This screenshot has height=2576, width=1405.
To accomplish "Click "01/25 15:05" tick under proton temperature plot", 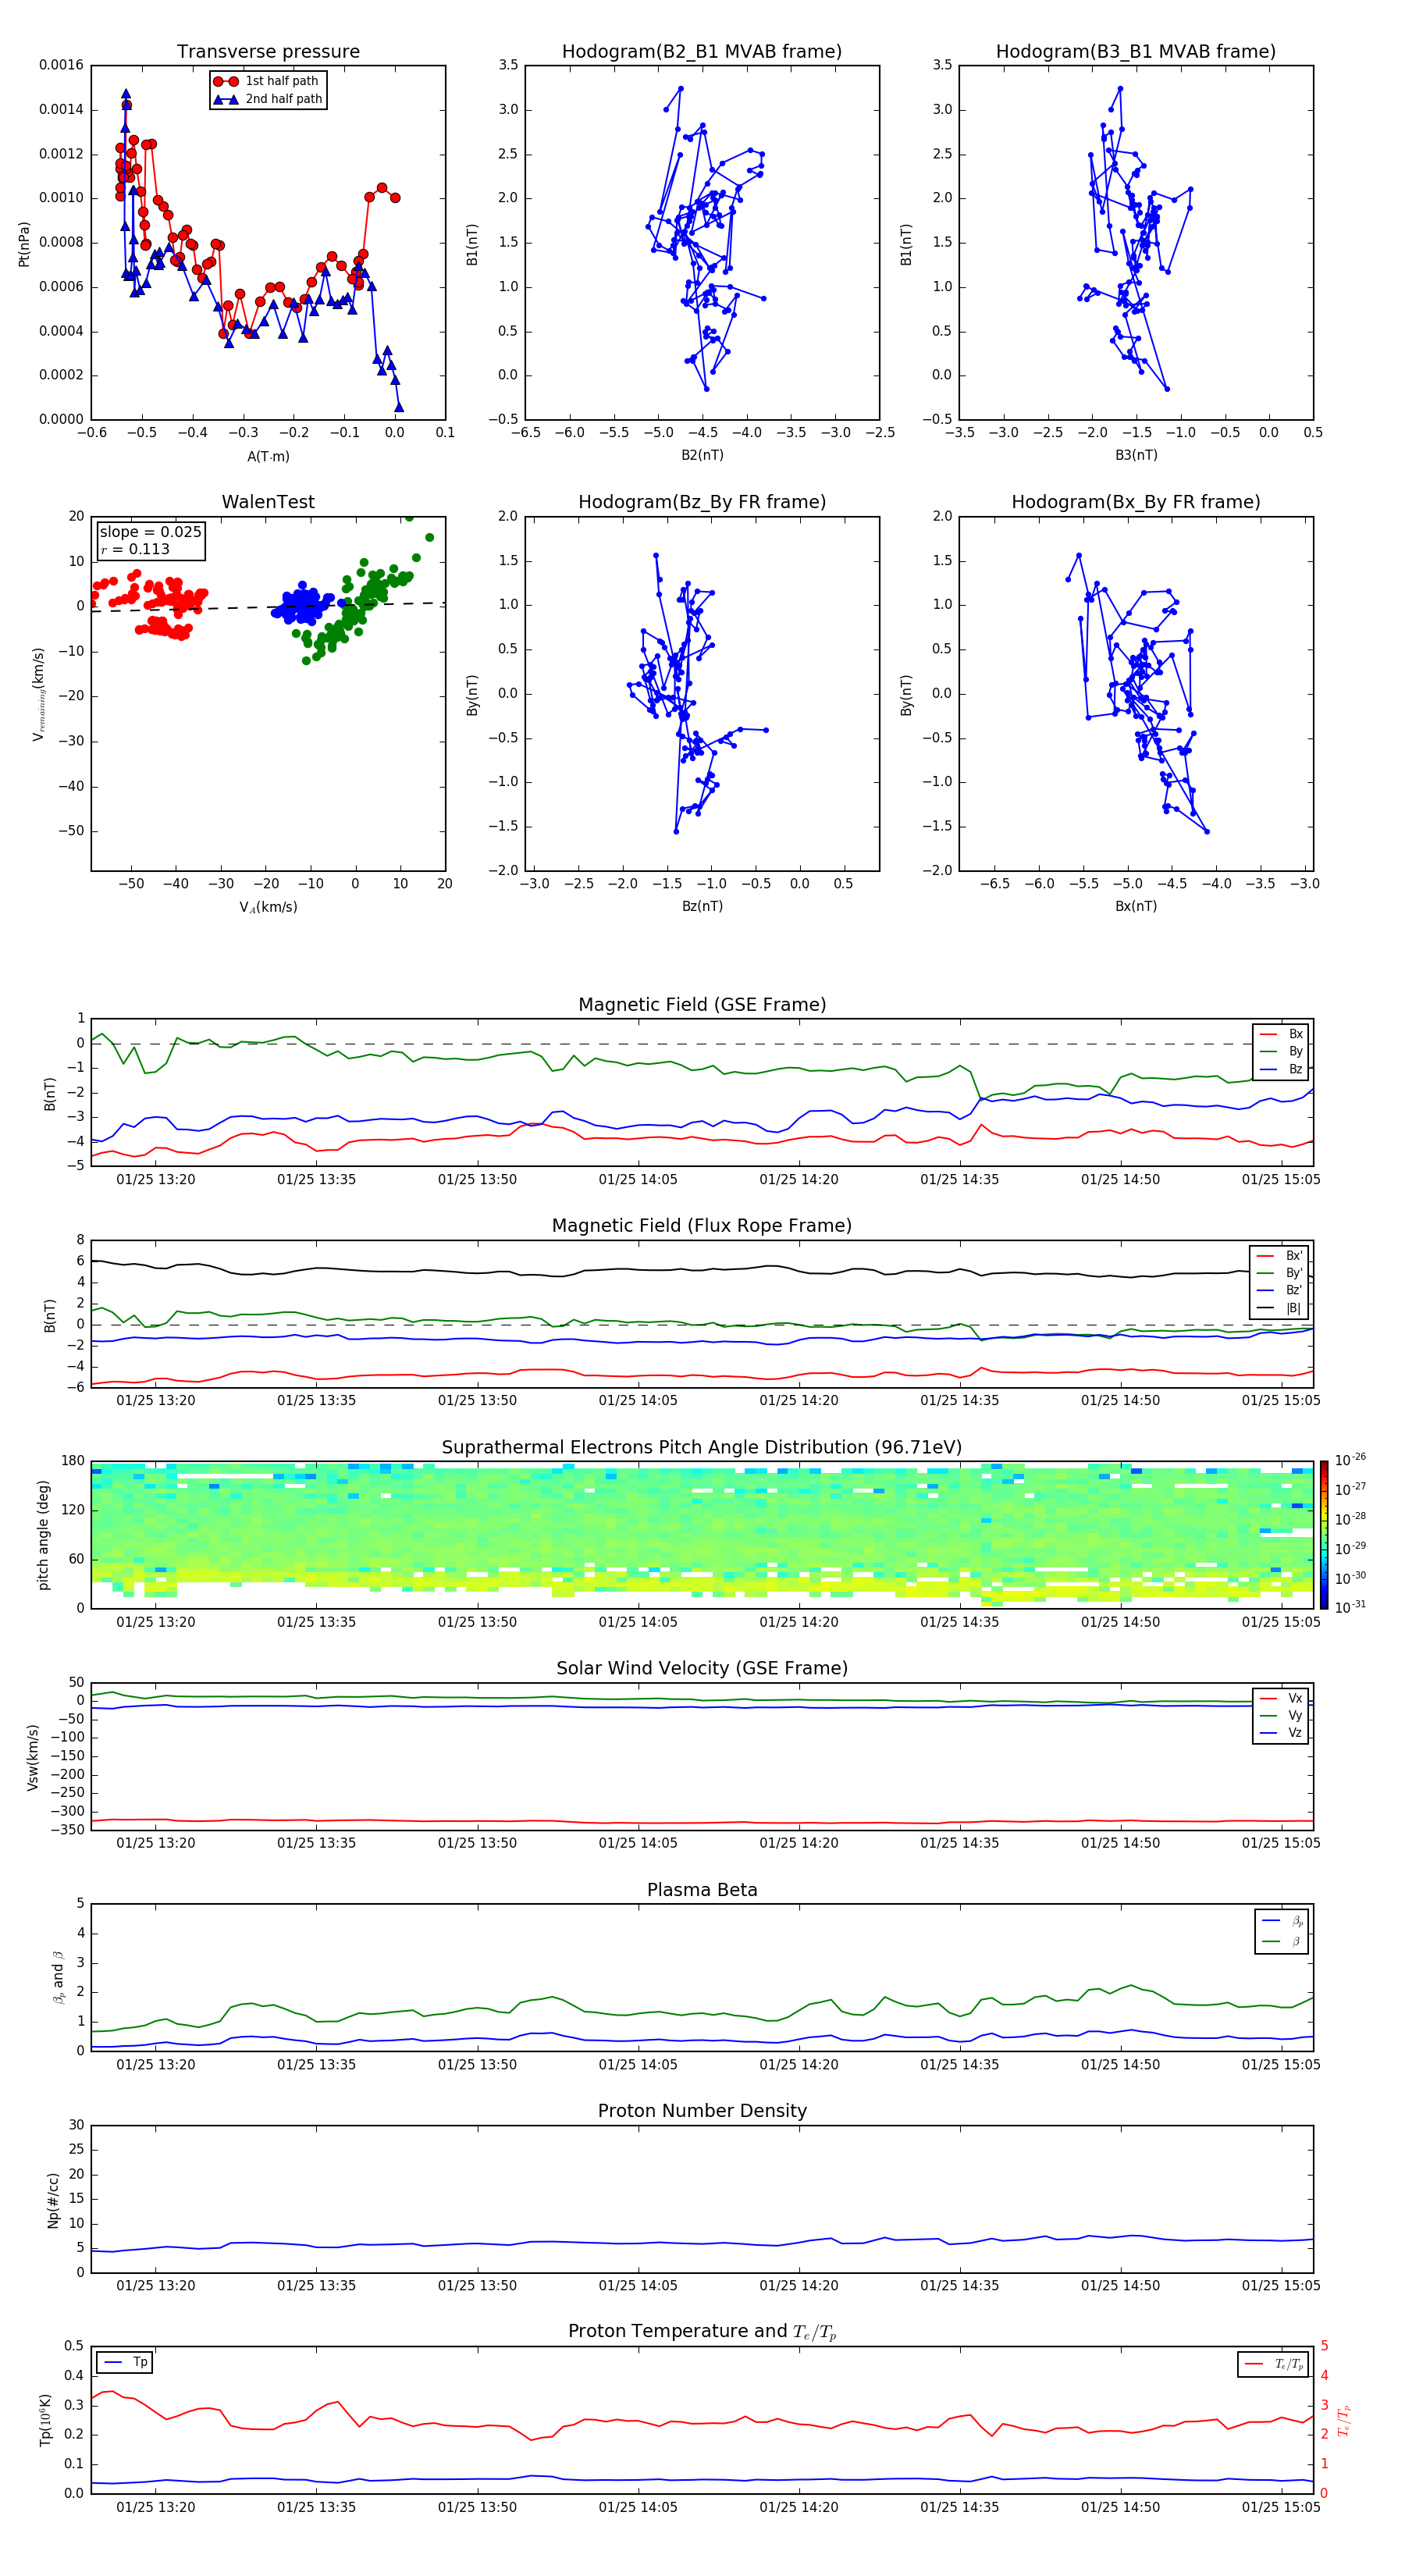I will pos(1281,2508).
